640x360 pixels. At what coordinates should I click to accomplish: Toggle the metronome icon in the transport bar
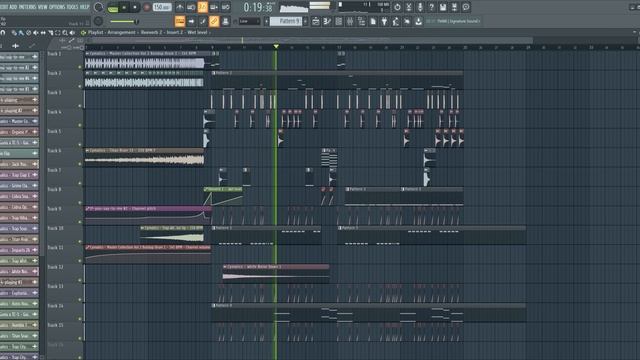point(180,7)
